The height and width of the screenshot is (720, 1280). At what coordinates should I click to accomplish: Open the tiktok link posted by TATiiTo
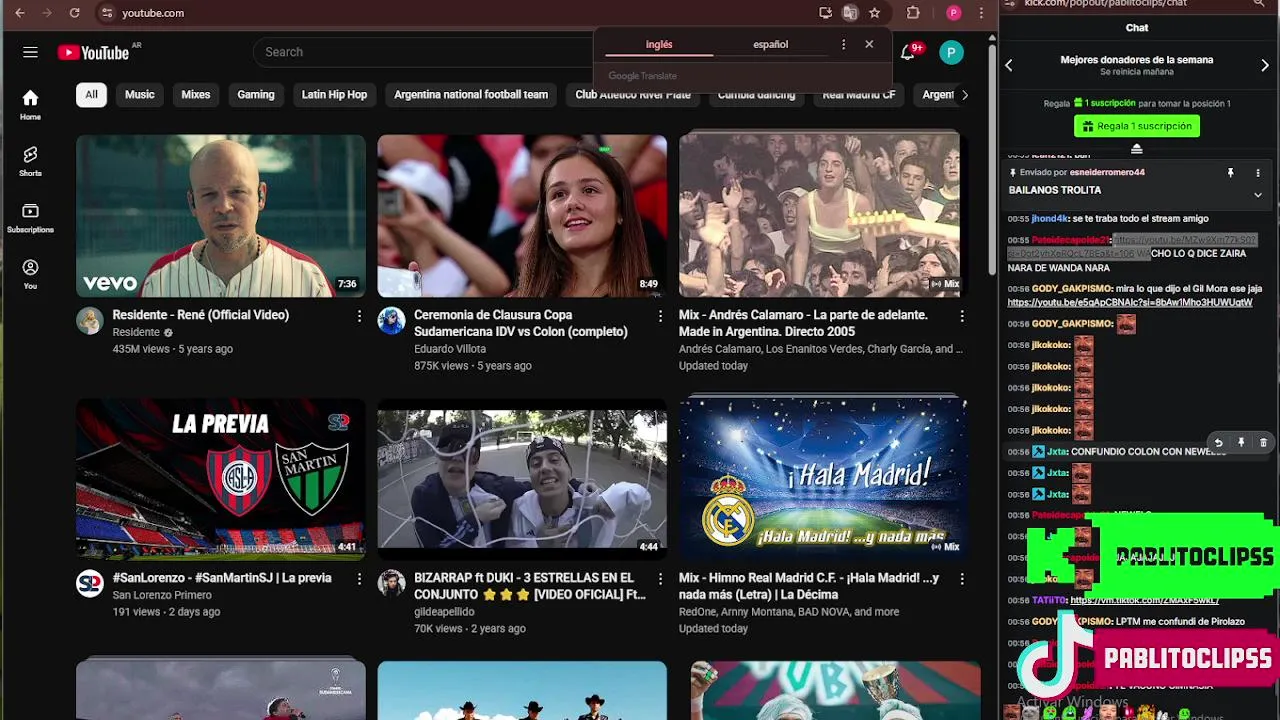(x=1144, y=600)
